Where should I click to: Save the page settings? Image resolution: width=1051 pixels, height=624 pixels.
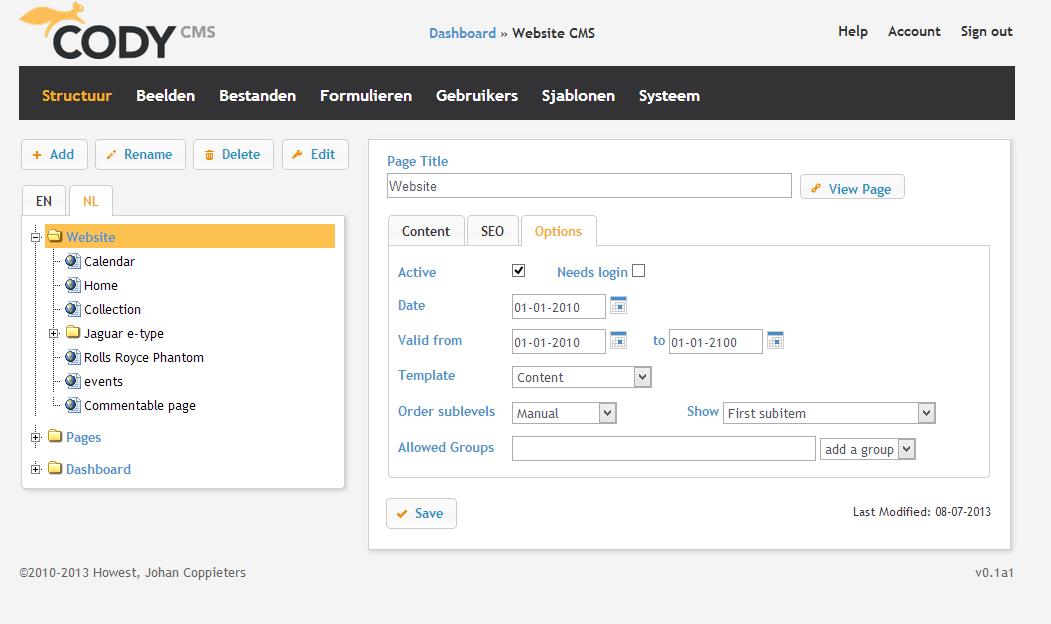(x=421, y=513)
